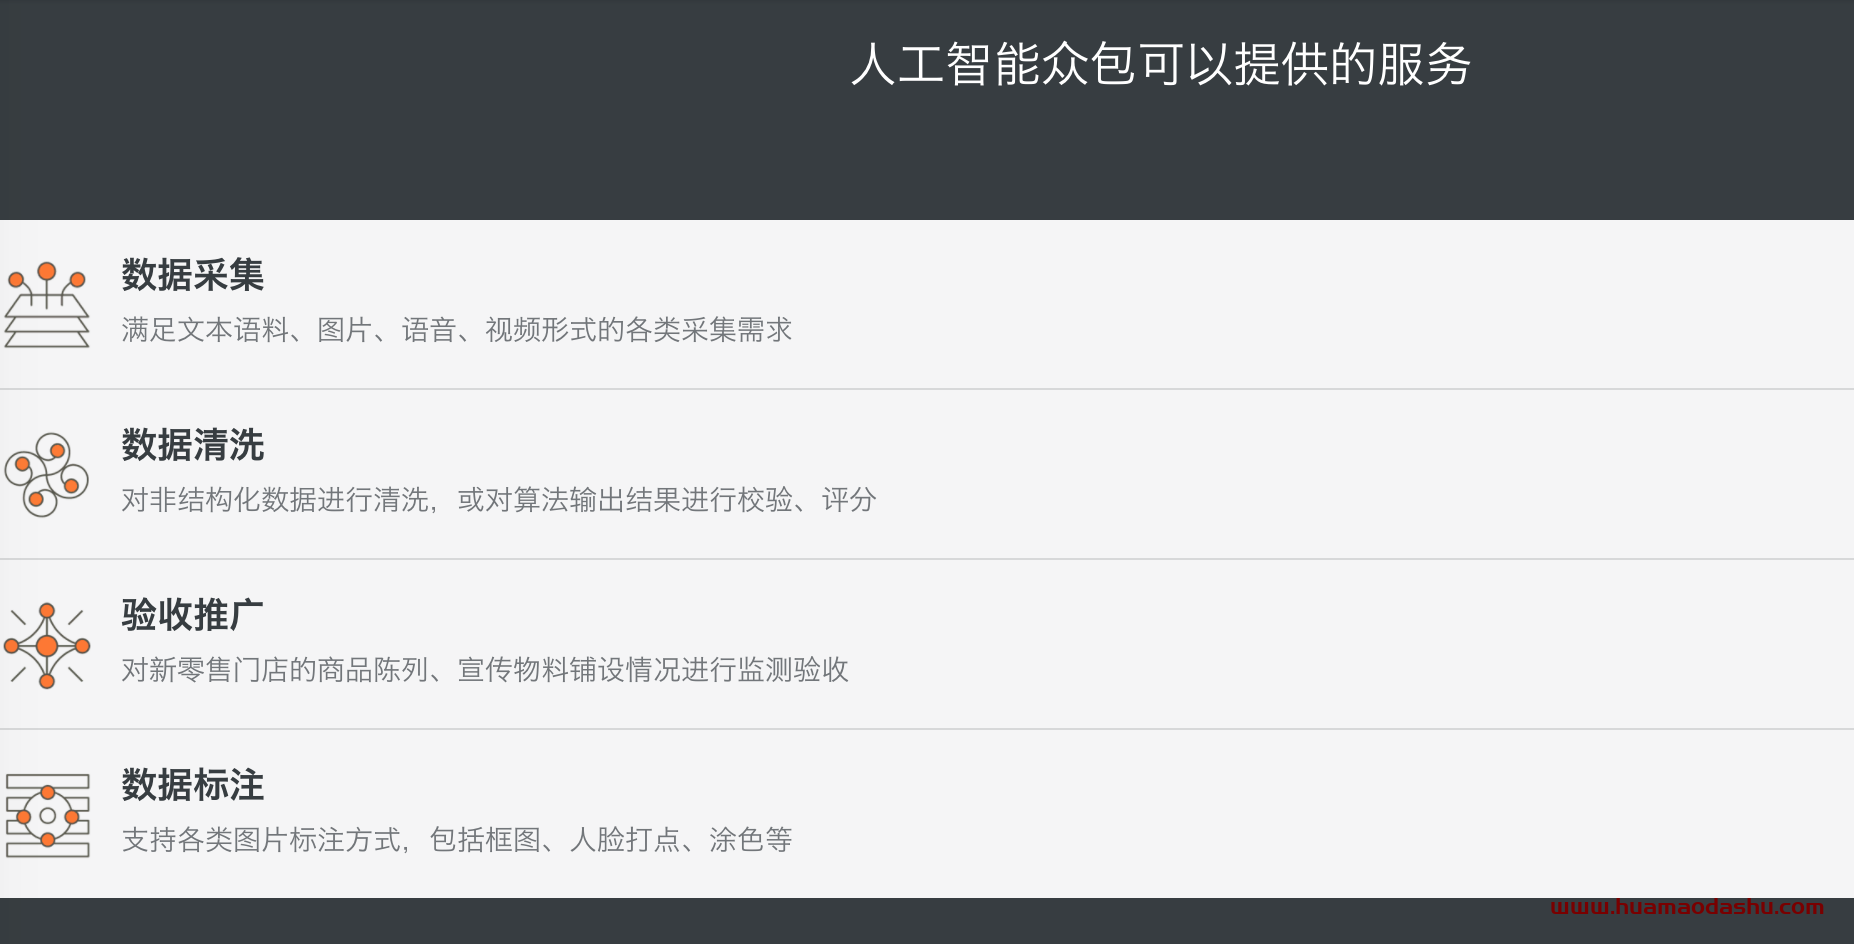Open the 数据清洗 heading

tap(193, 445)
